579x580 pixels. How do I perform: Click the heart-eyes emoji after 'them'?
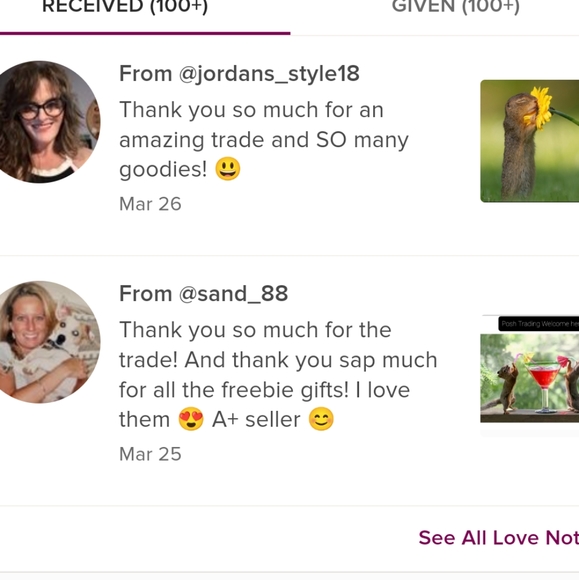point(191,419)
